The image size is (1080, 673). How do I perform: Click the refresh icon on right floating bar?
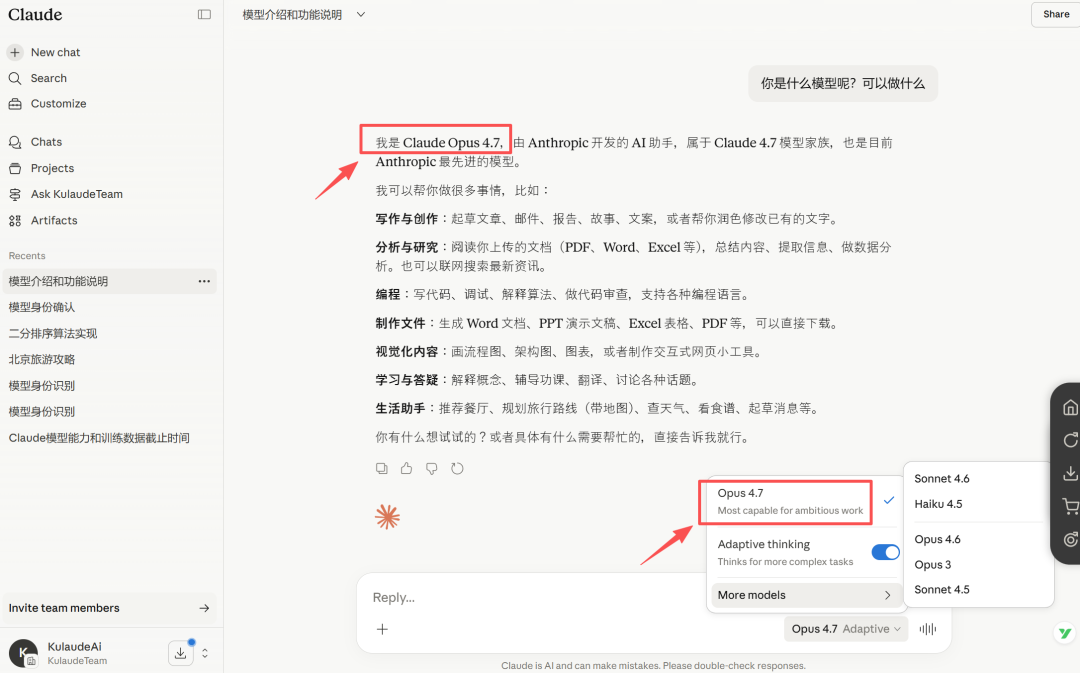click(x=1070, y=440)
